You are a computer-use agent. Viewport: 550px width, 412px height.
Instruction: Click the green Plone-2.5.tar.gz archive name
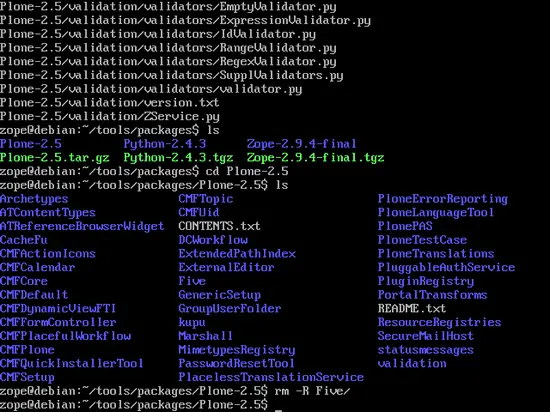(x=55, y=158)
